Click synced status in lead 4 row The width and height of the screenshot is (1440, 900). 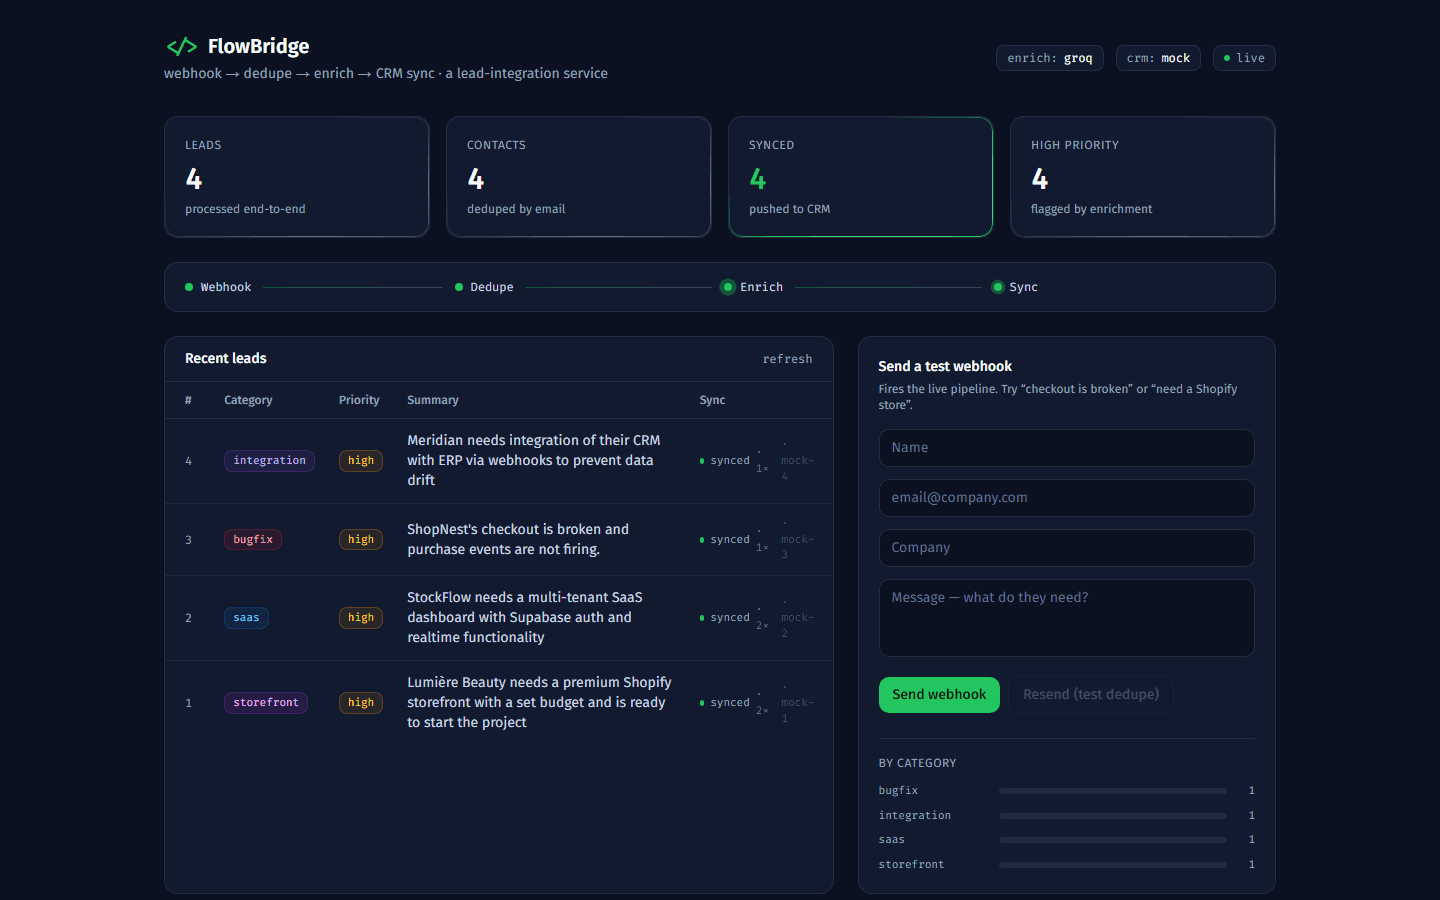click(724, 461)
